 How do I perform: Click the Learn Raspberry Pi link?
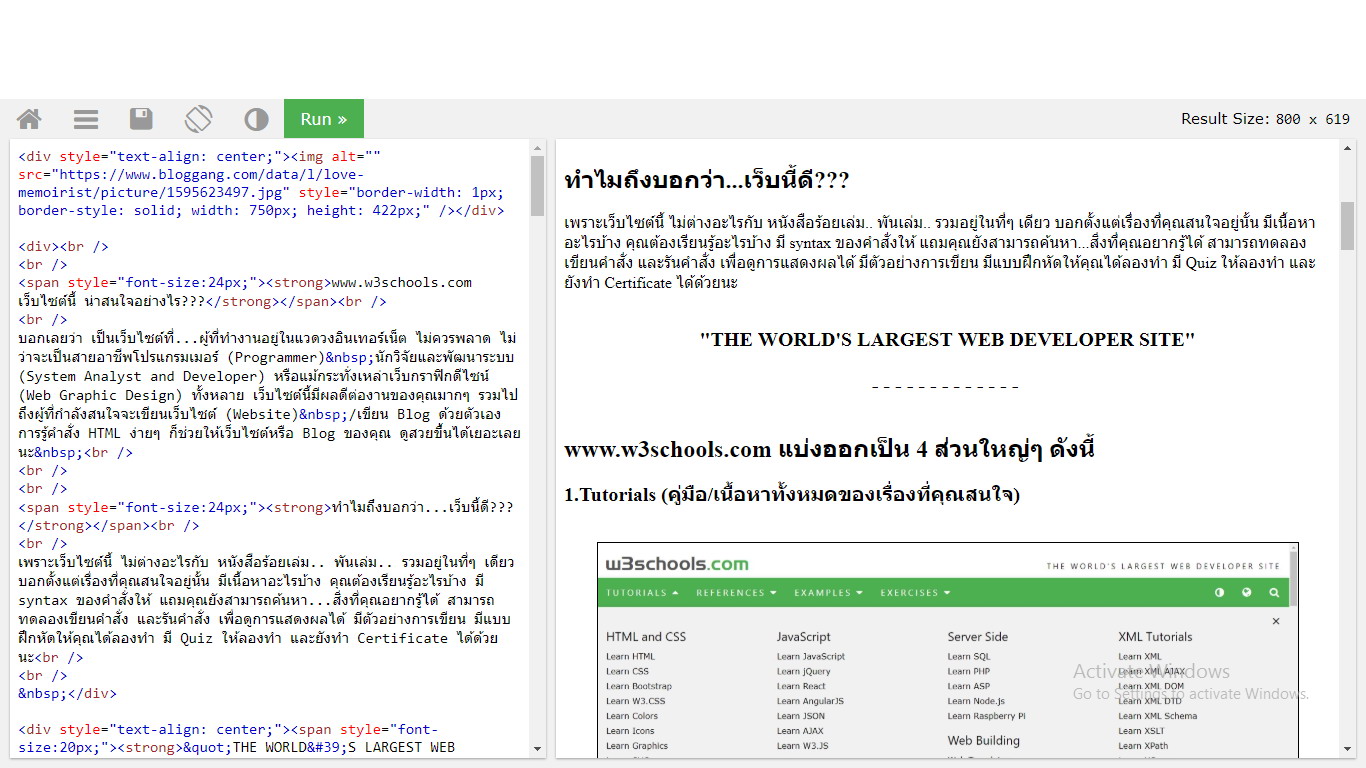tap(987, 716)
